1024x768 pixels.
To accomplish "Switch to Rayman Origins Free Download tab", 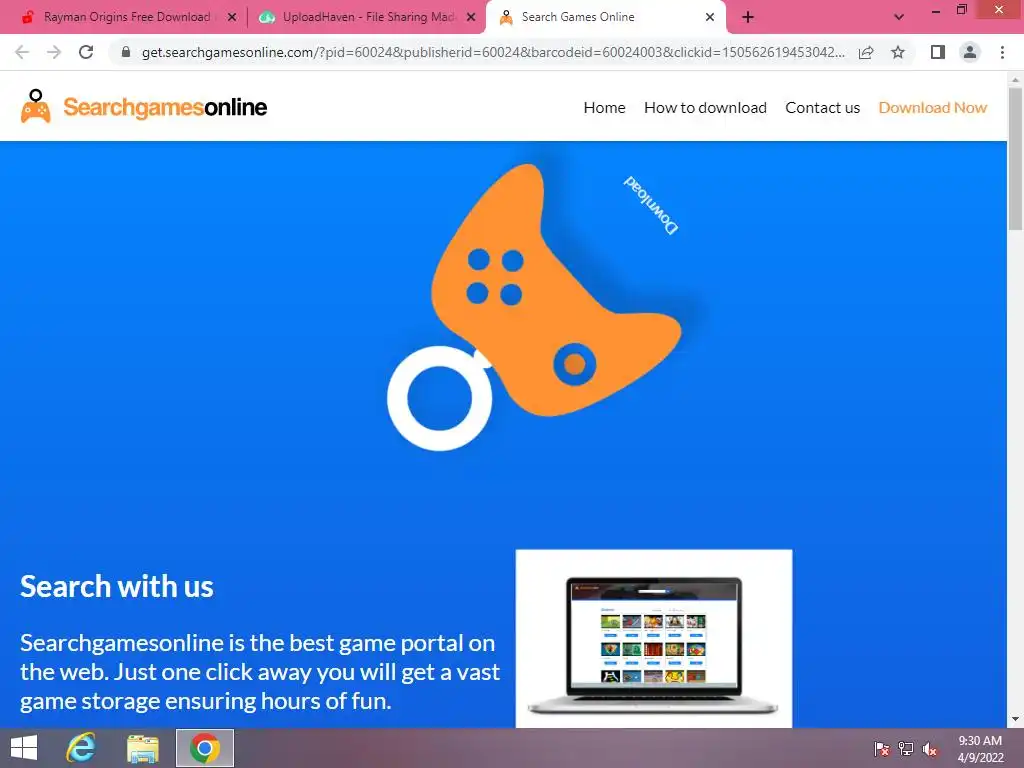I will tap(127, 17).
